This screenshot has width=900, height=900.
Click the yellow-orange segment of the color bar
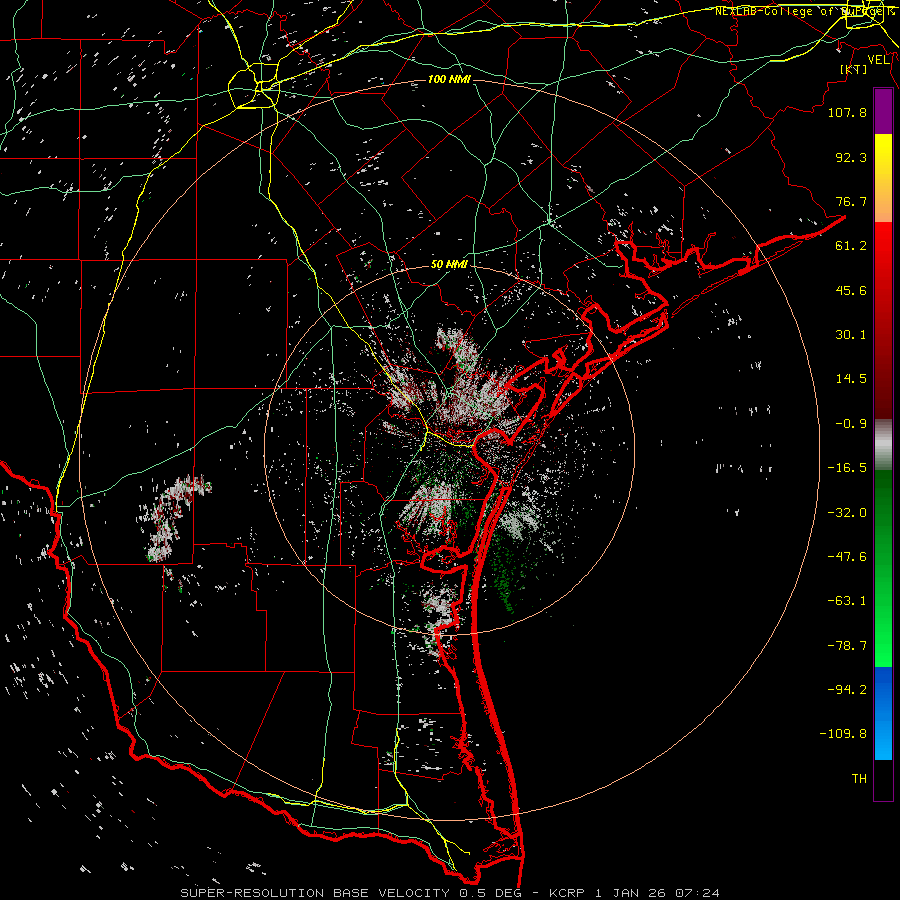coord(883,178)
